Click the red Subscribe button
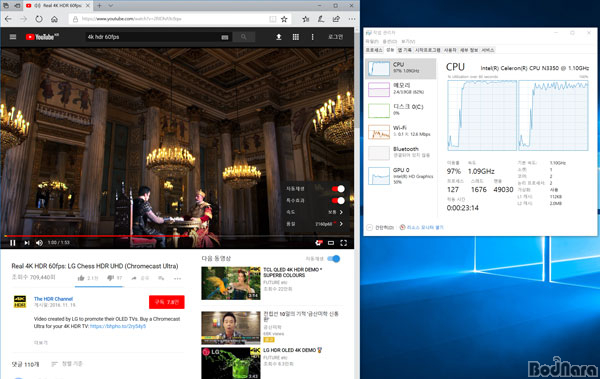 click(167, 302)
